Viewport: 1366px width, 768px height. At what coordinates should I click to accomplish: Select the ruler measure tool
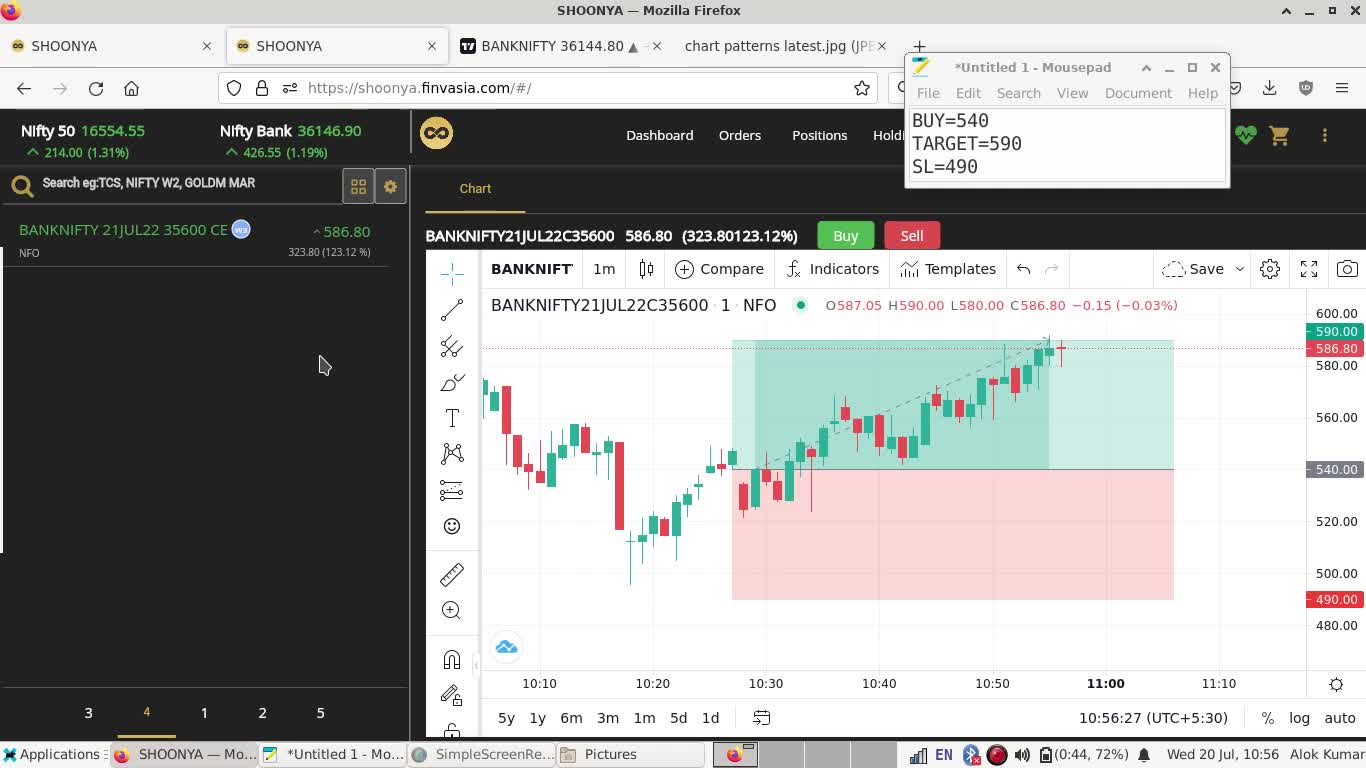click(452, 574)
